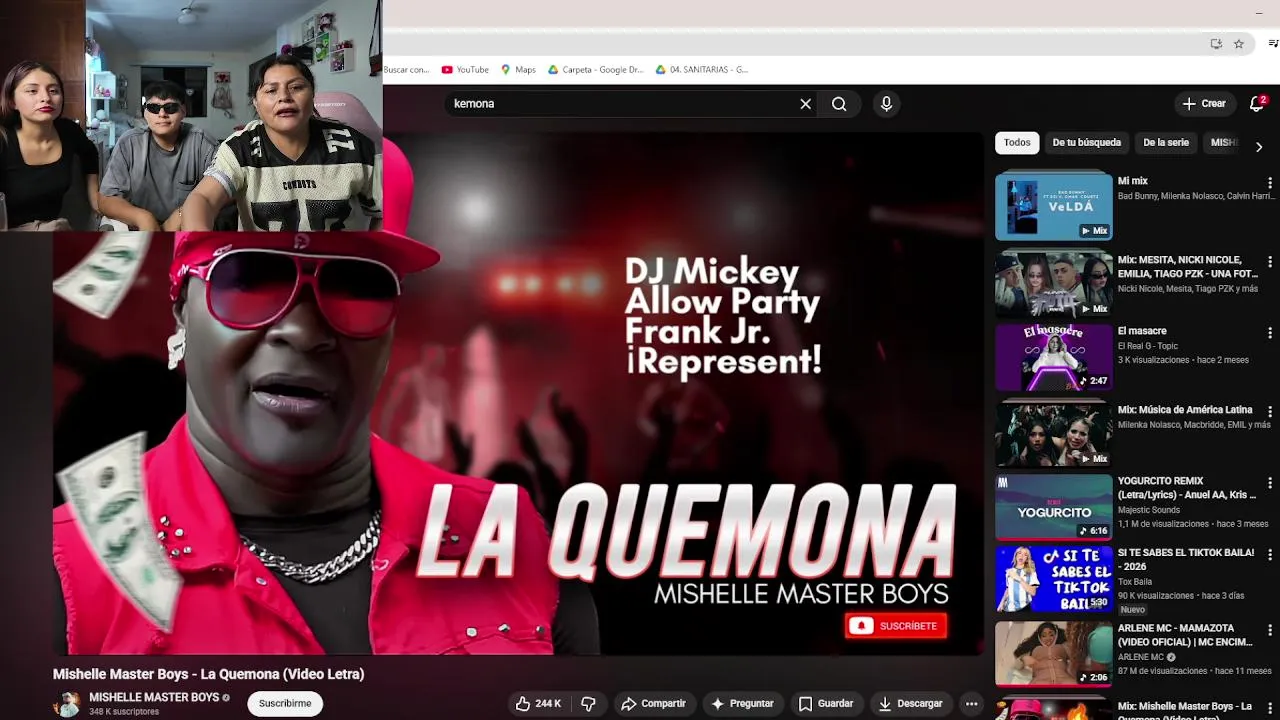Image resolution: width=1280 pixels, height=720 pixels.
Task: Open more actions menu below video
Action: coord(971,704)
